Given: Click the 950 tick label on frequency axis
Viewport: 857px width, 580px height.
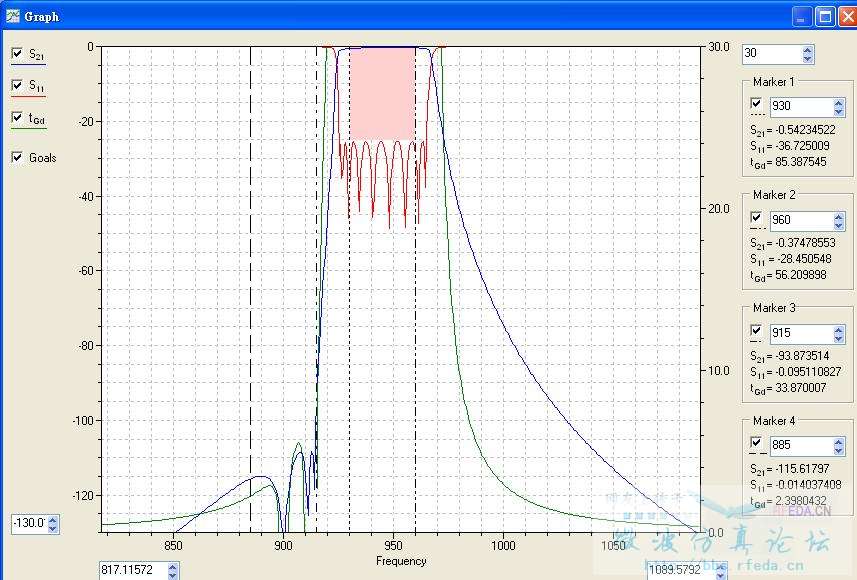Looking at the screenshot, I should [x=394, y=546].
